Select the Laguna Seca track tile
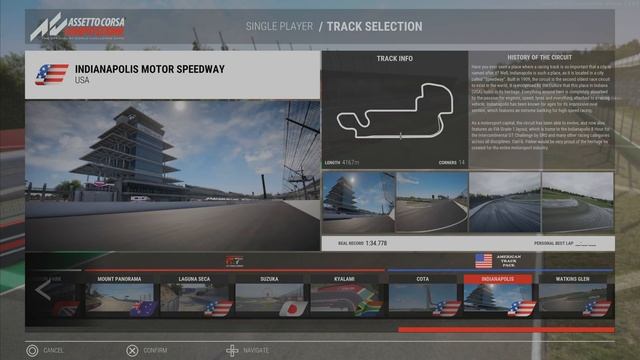This screenshot has width=640, height=360. pyautogui.click(x=194, y=296)
